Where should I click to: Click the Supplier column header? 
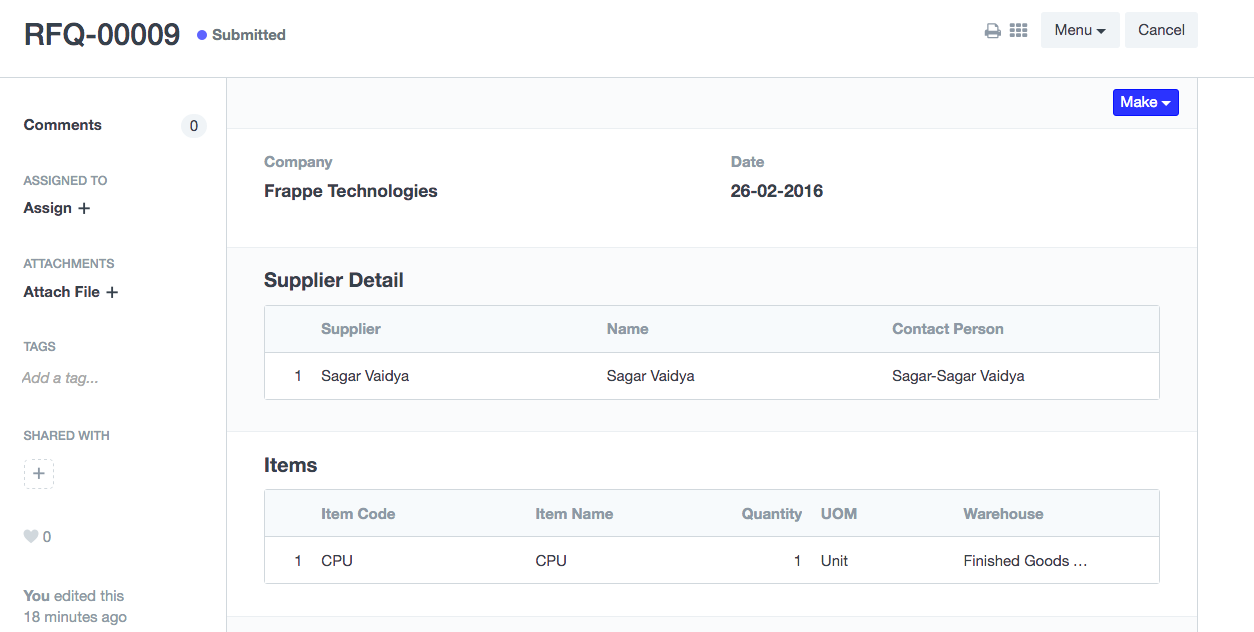pos(351,329)
